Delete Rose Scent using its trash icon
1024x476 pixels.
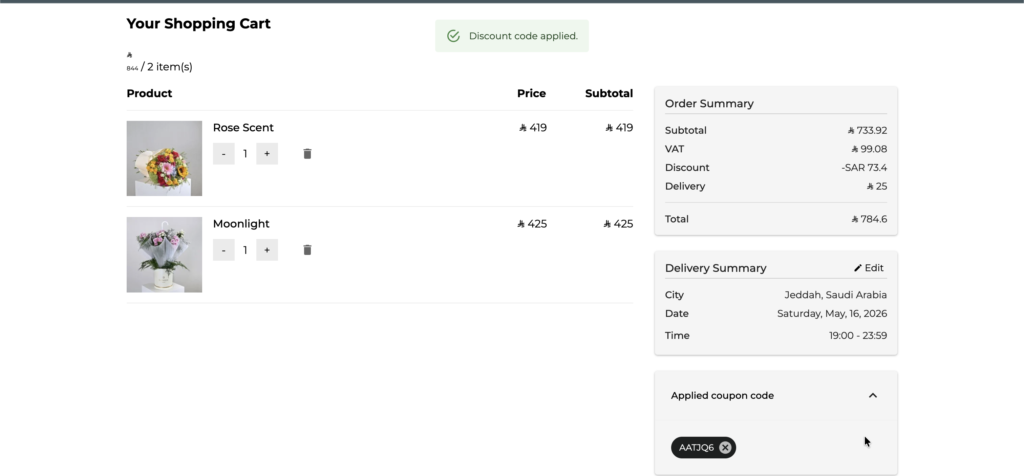coord(308,153)
